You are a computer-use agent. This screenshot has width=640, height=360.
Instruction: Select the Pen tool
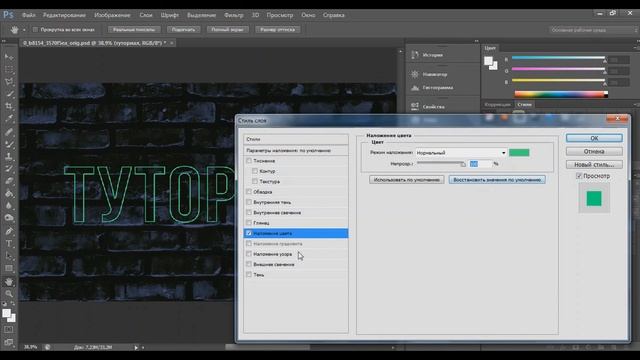9,231
